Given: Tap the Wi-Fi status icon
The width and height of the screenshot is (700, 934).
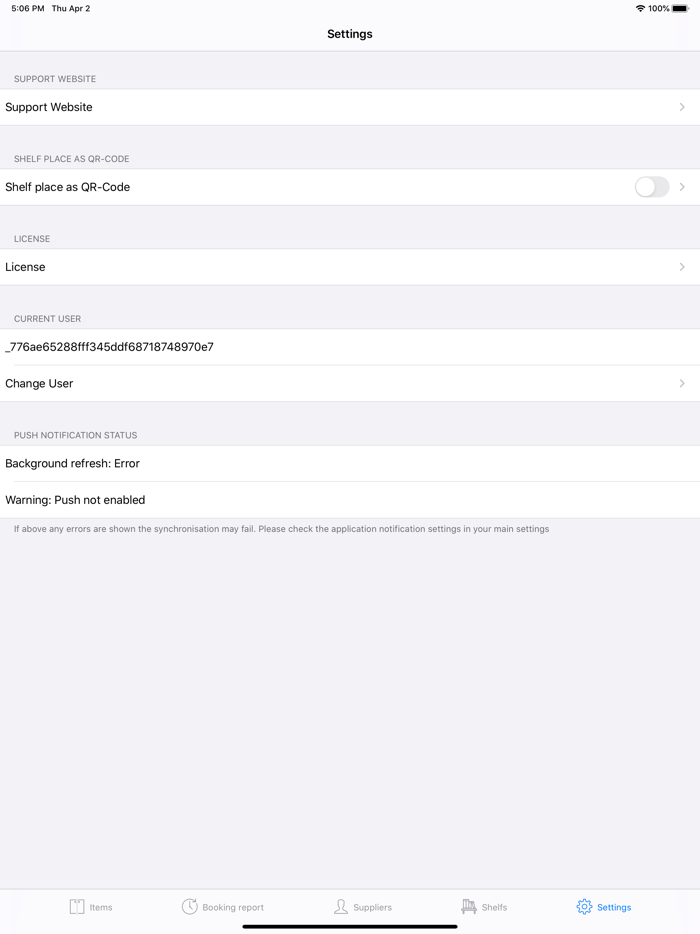Looking at the screenshot, I should click(640, 9).
